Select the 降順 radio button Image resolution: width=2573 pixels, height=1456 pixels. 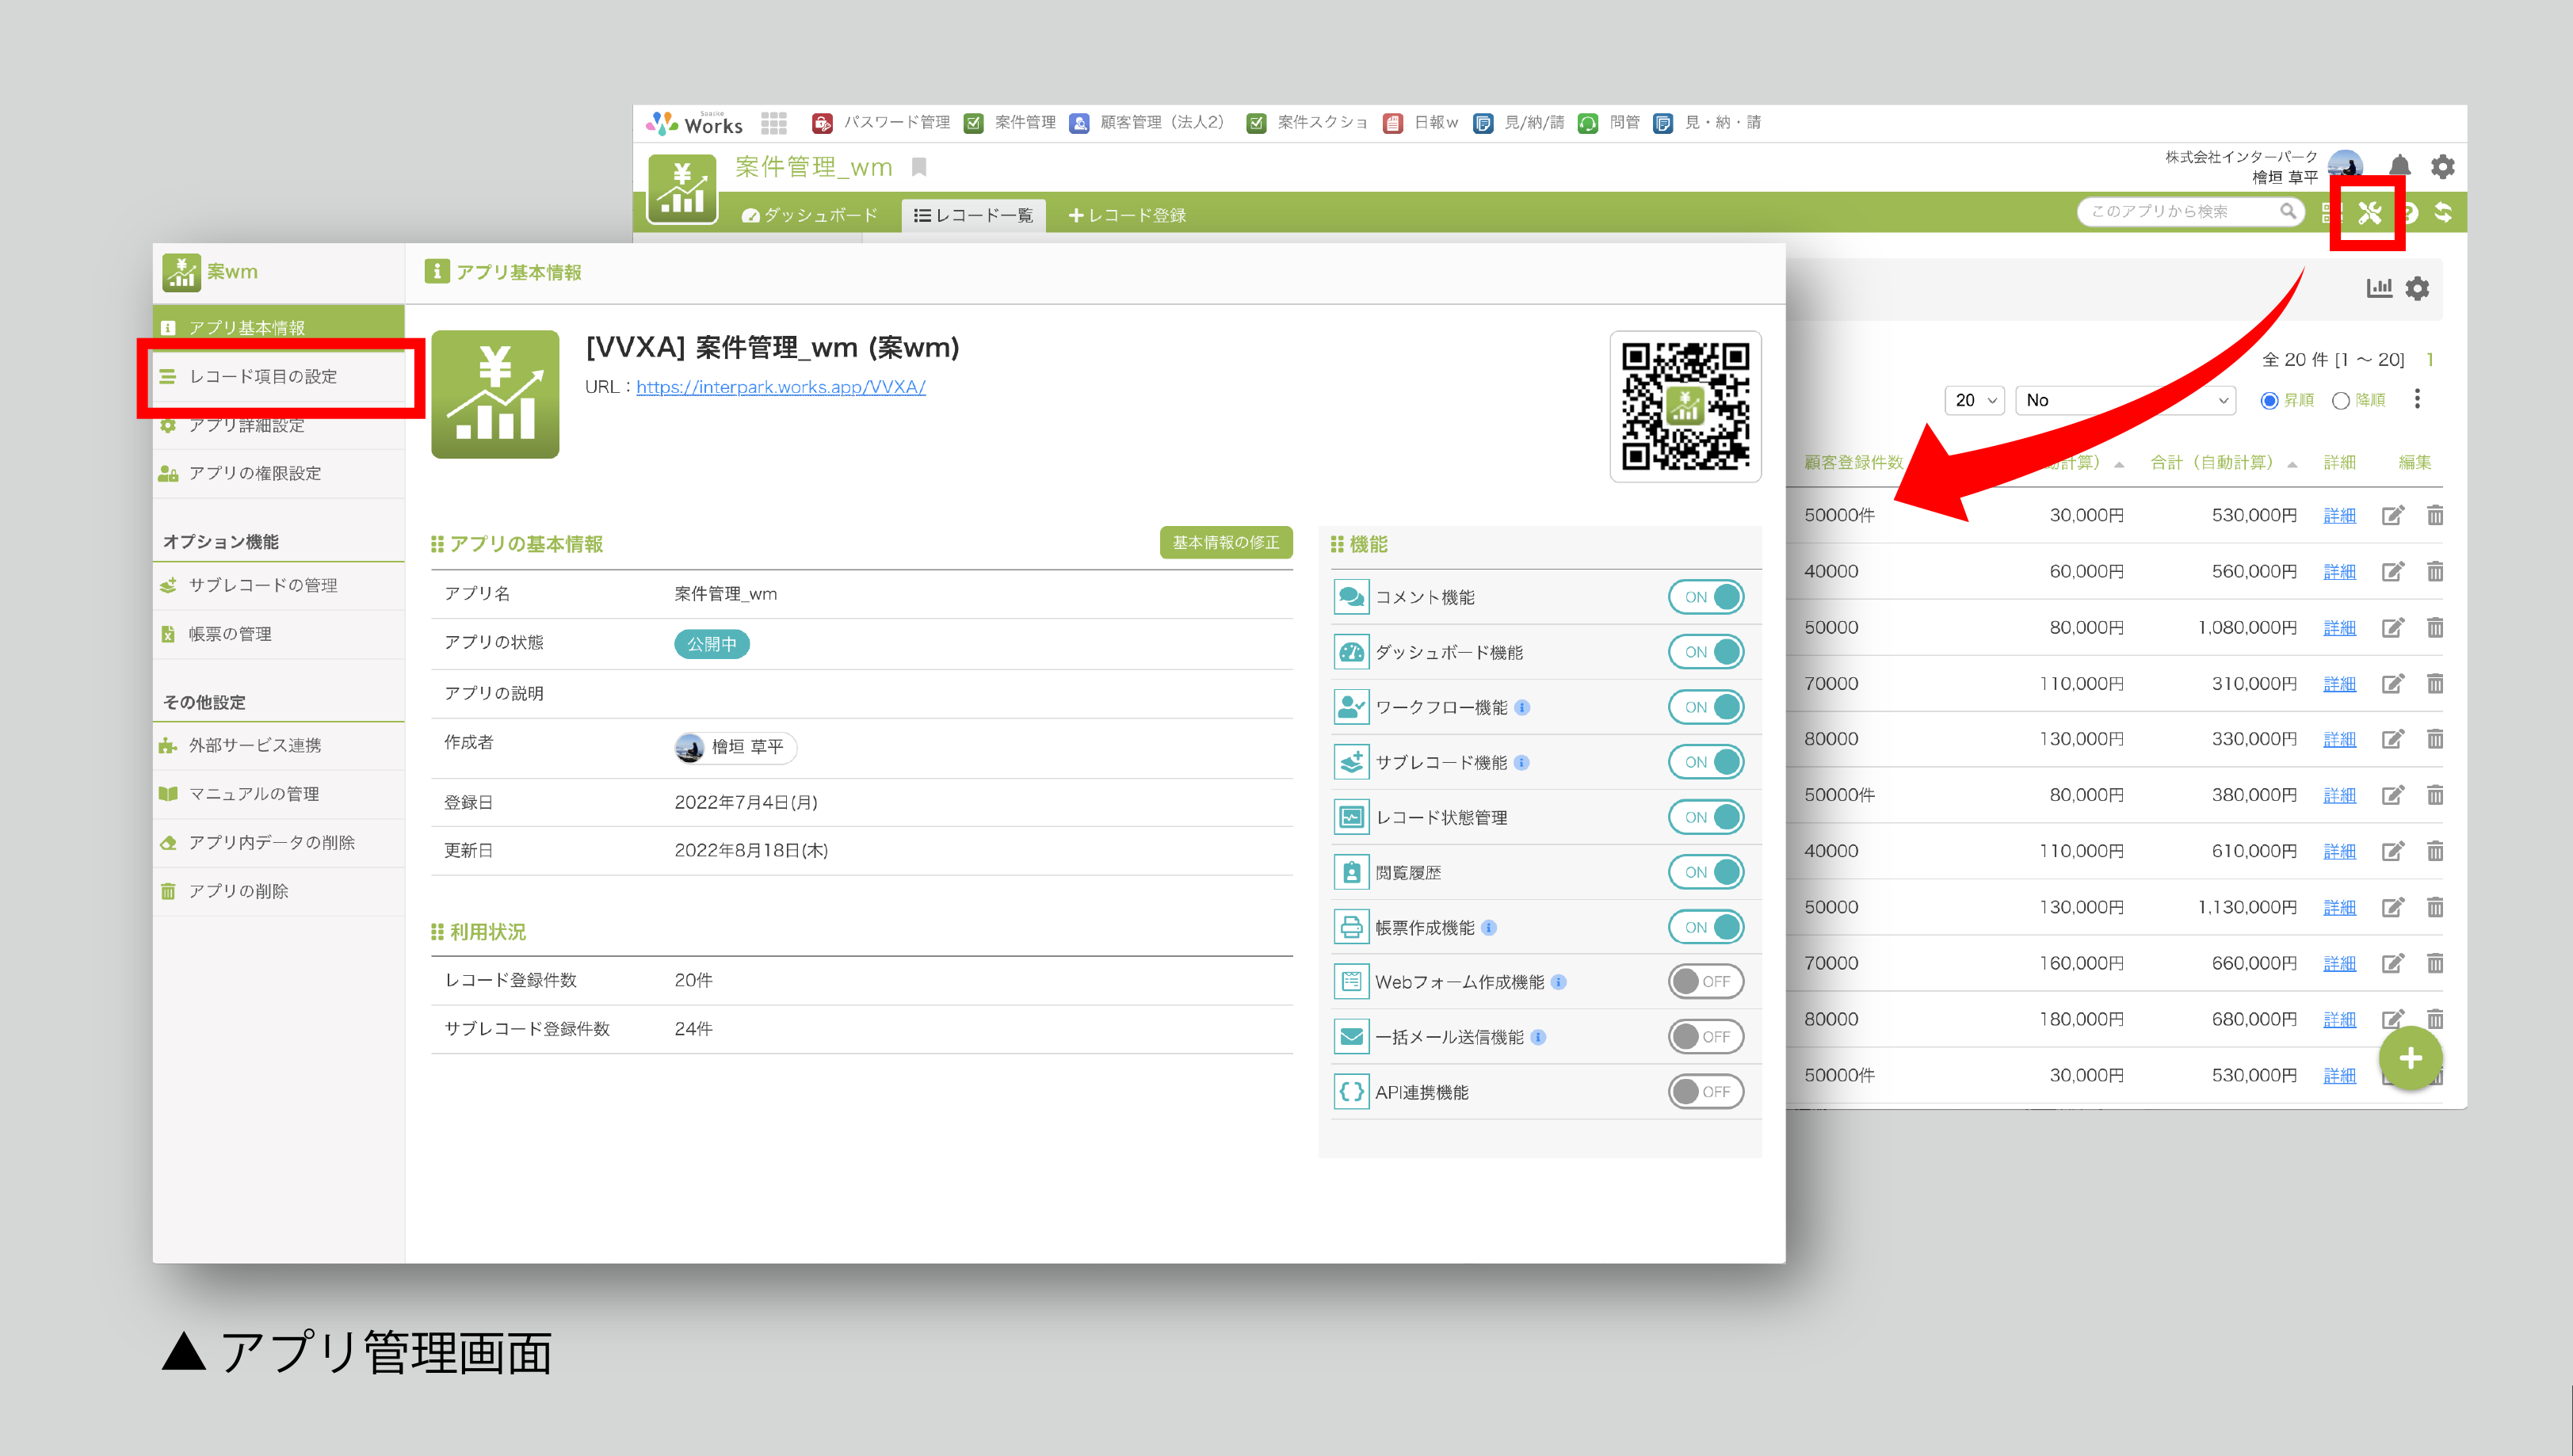(x=2340, y=401)
